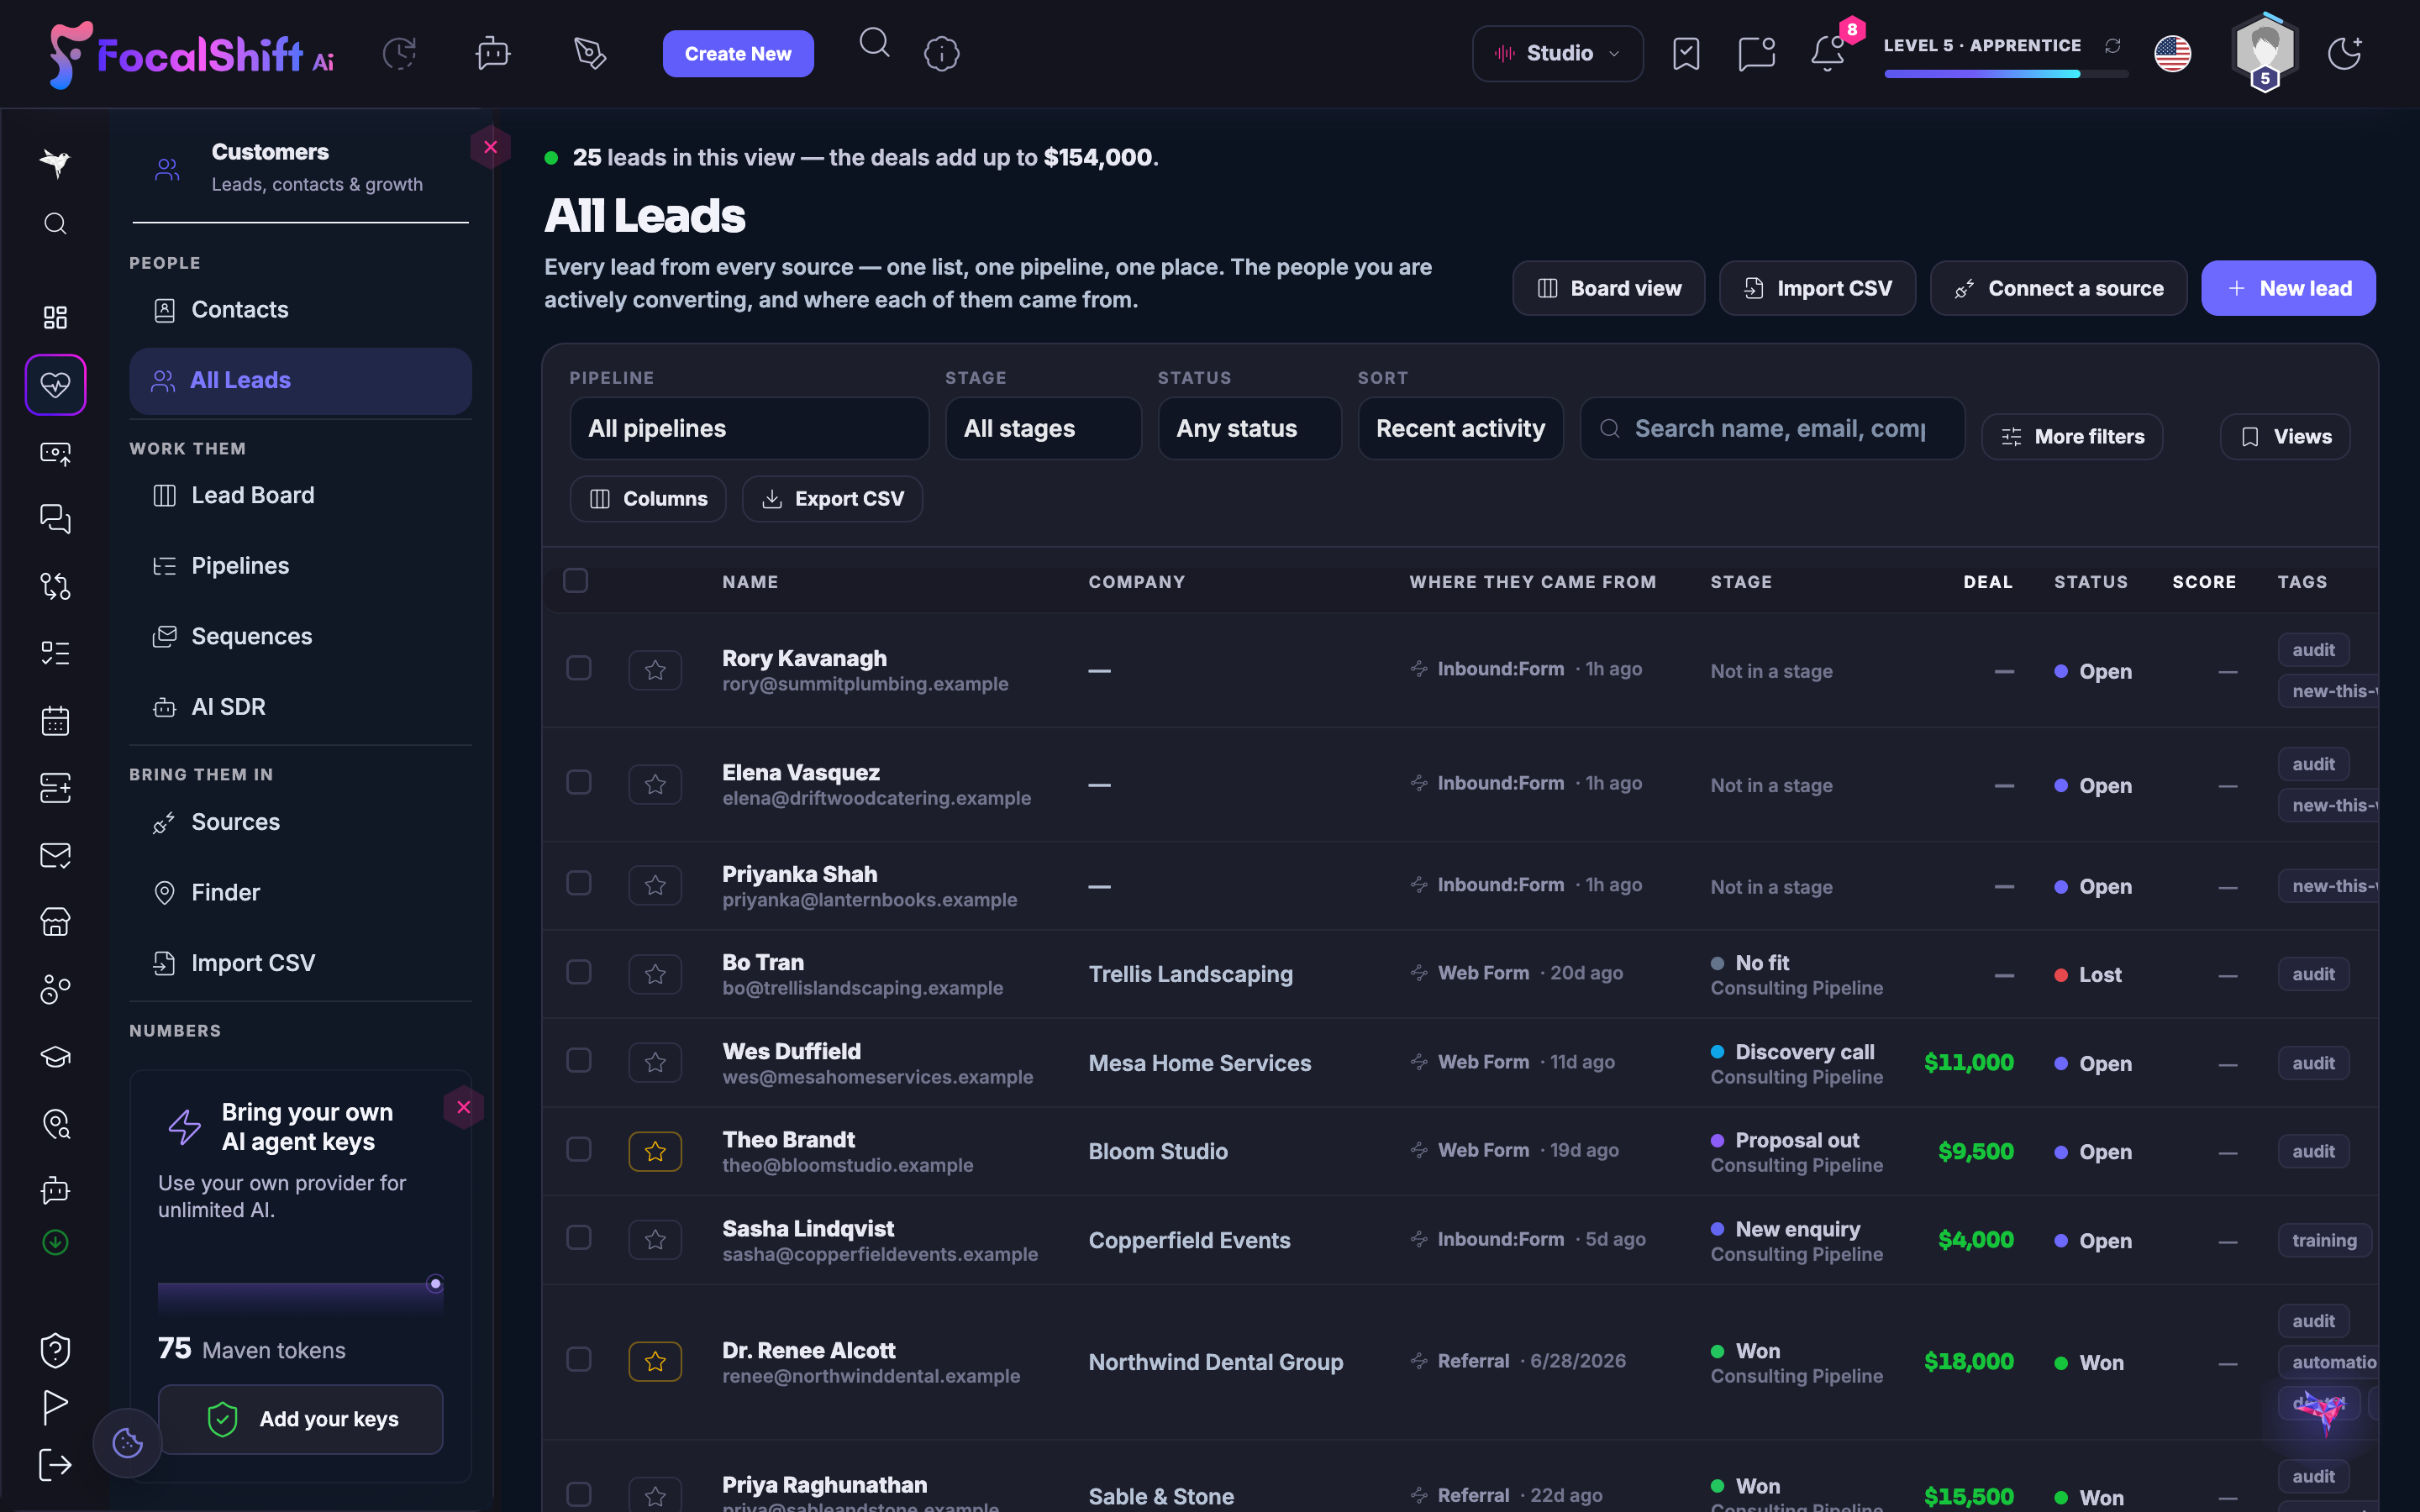Click the logout arrow icon in left rail
The width and height of the screenshot is (2420, 1512).
[55, 1465]
